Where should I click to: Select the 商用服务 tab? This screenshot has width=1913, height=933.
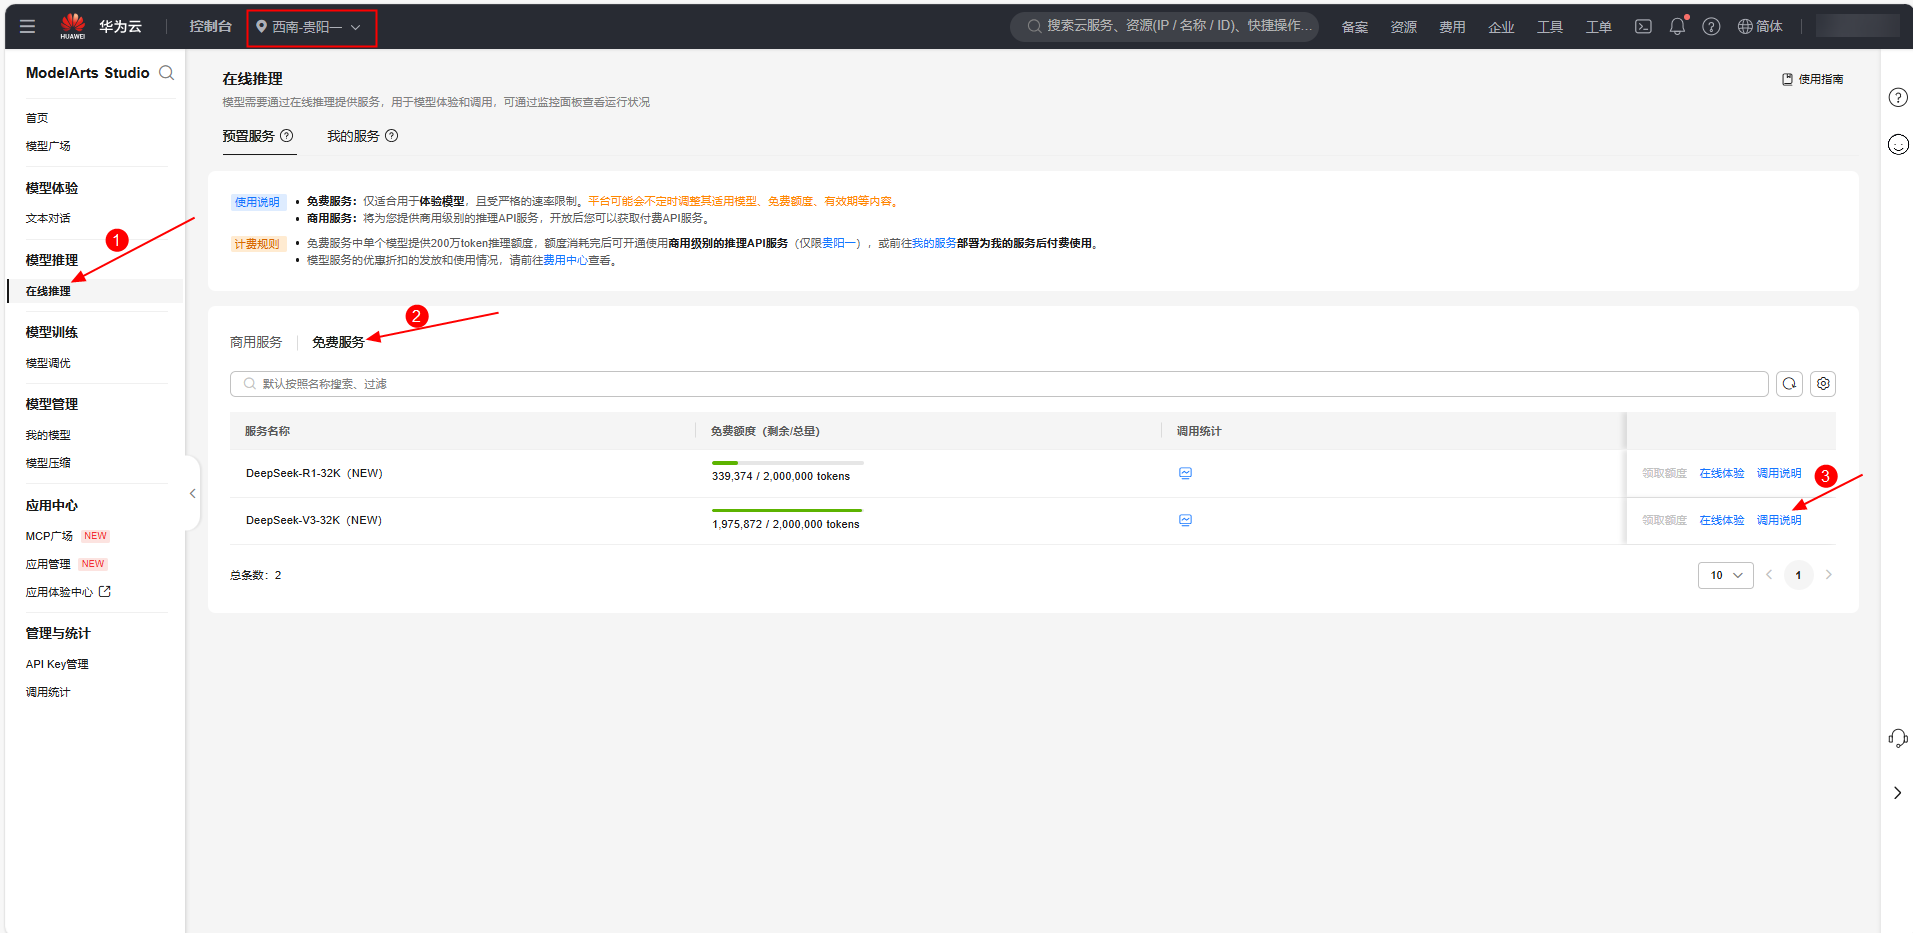256,342
